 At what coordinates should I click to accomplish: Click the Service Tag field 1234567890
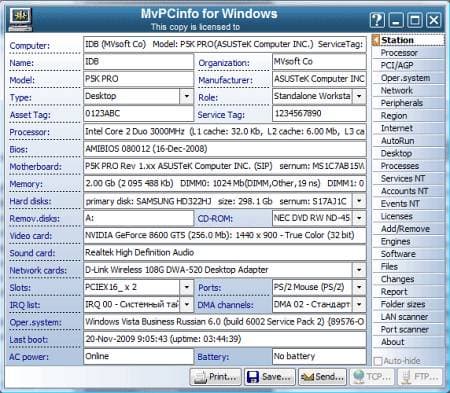[x=319, y=114]
